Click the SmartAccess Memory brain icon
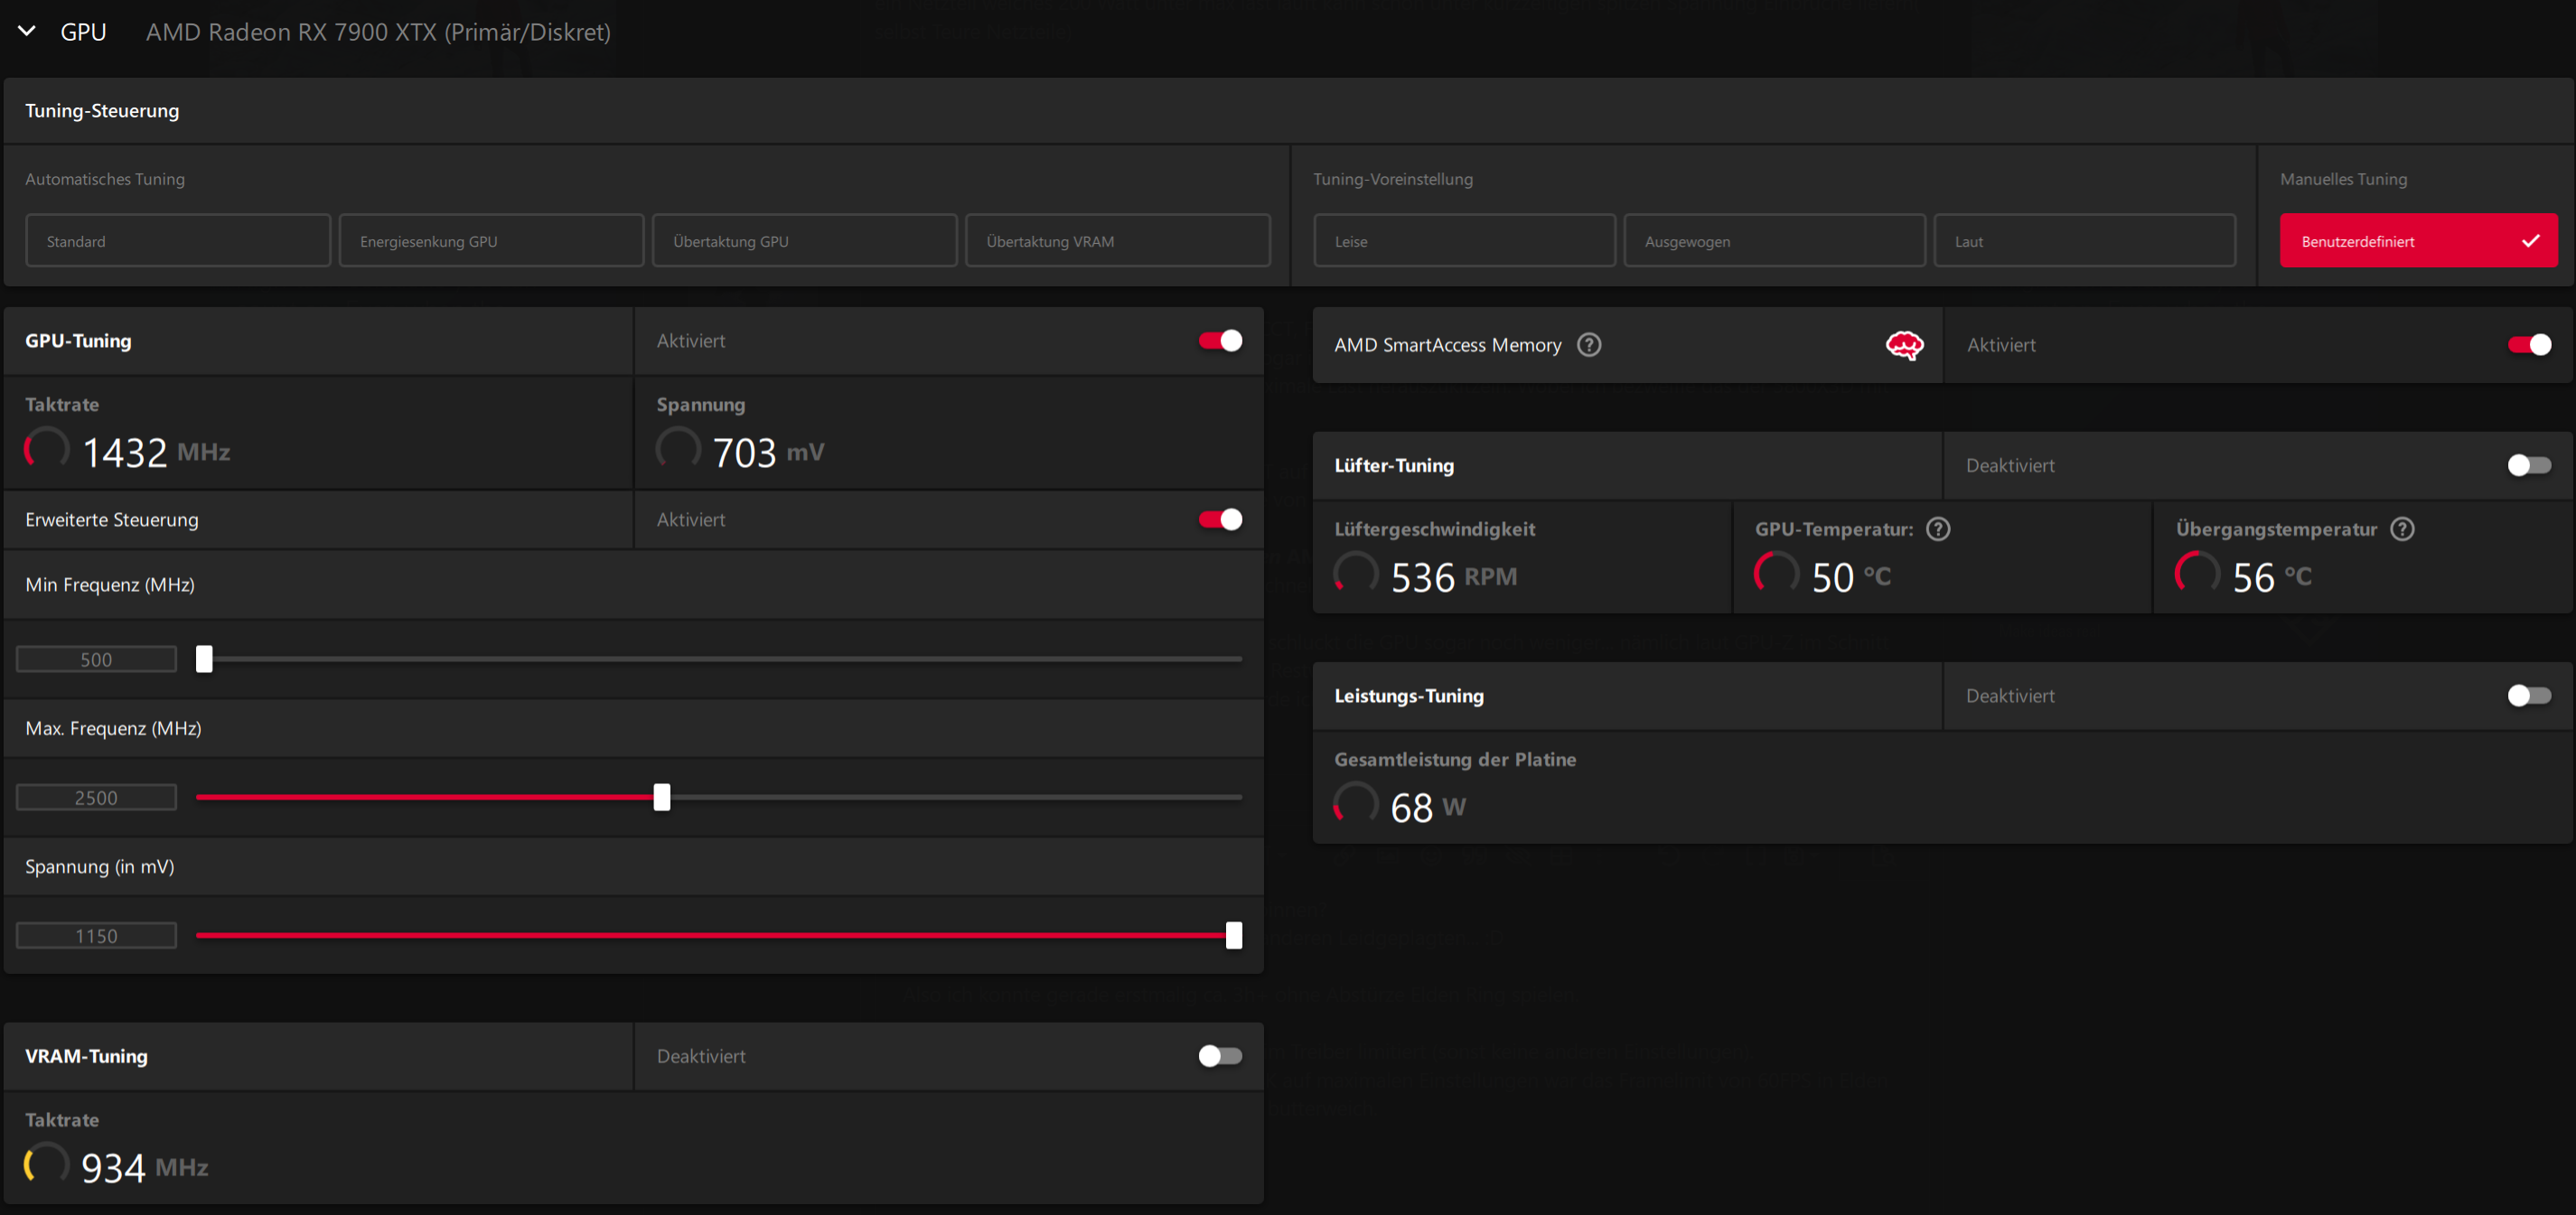2576x1215 pixels. [1904, 345]
